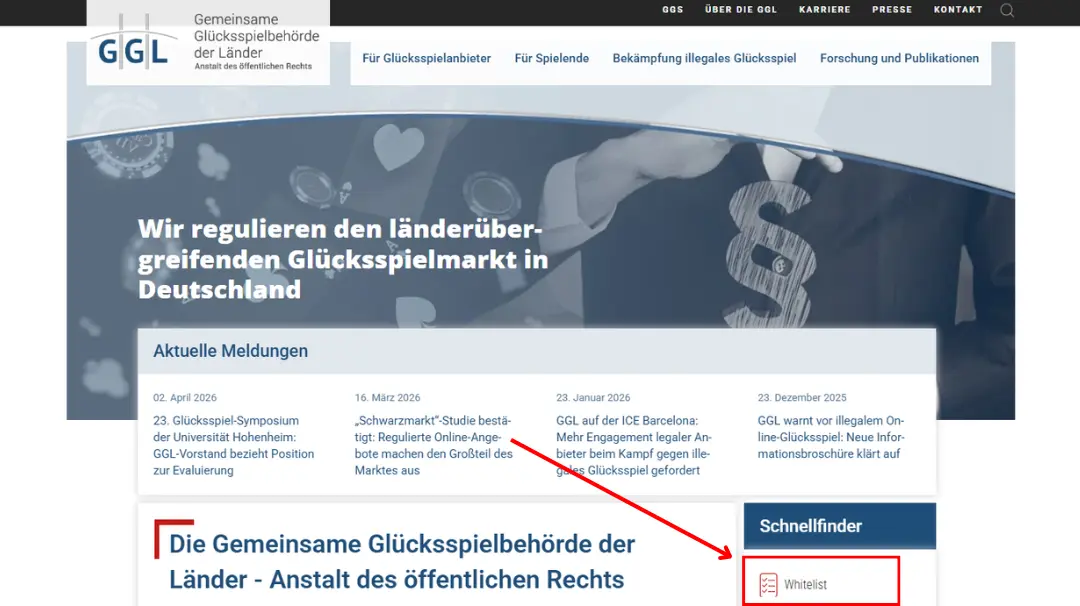Open 23. Glücksspiel-Symposium news article
The image size is (1080, 606).
[233, 446]
